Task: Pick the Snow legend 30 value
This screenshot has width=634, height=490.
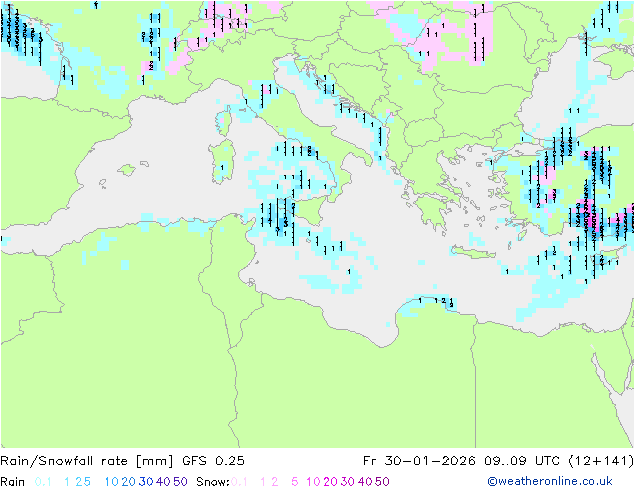Action: pos(348,482)
